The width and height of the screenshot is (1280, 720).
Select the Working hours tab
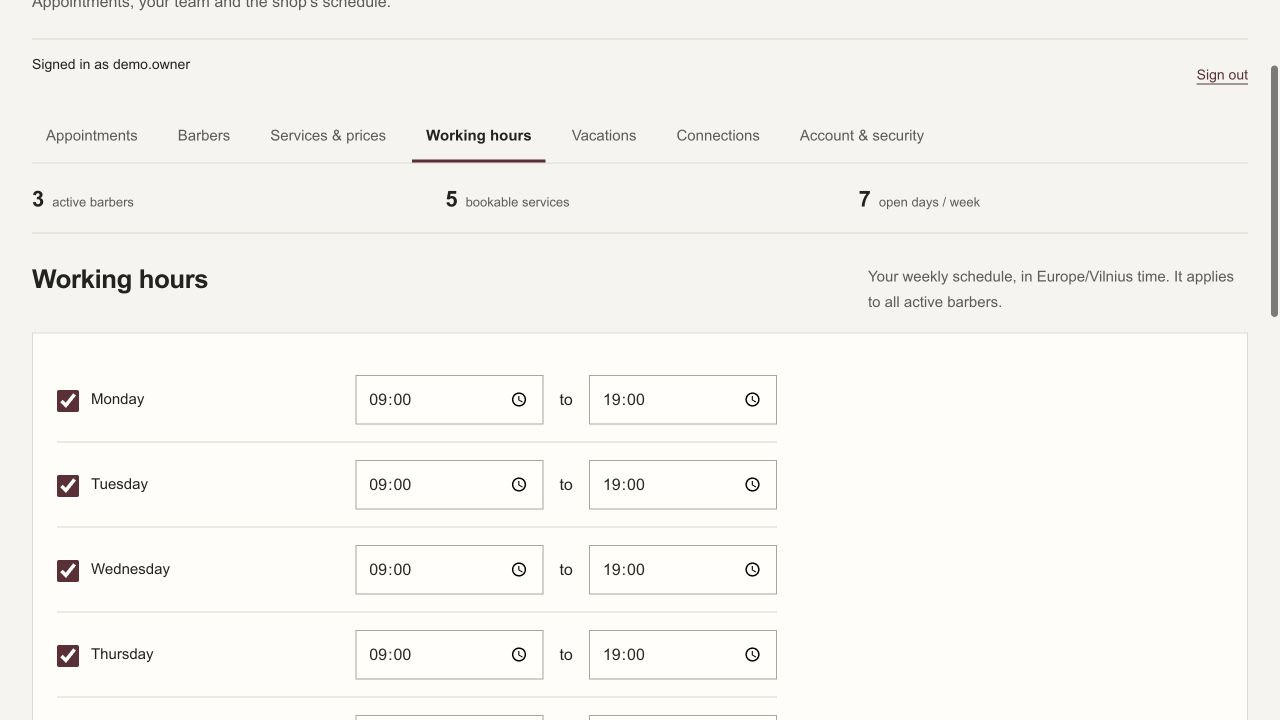pos(479,136)
